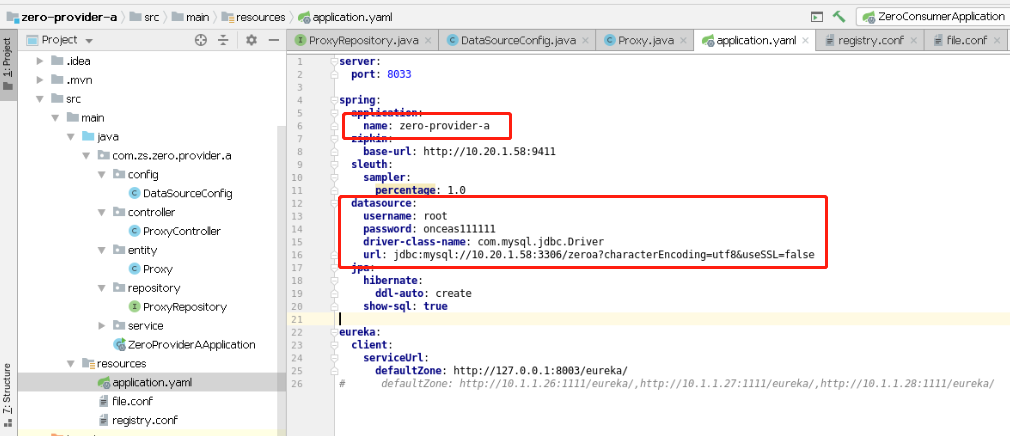Expand the .idea folder

pos(40,61)
